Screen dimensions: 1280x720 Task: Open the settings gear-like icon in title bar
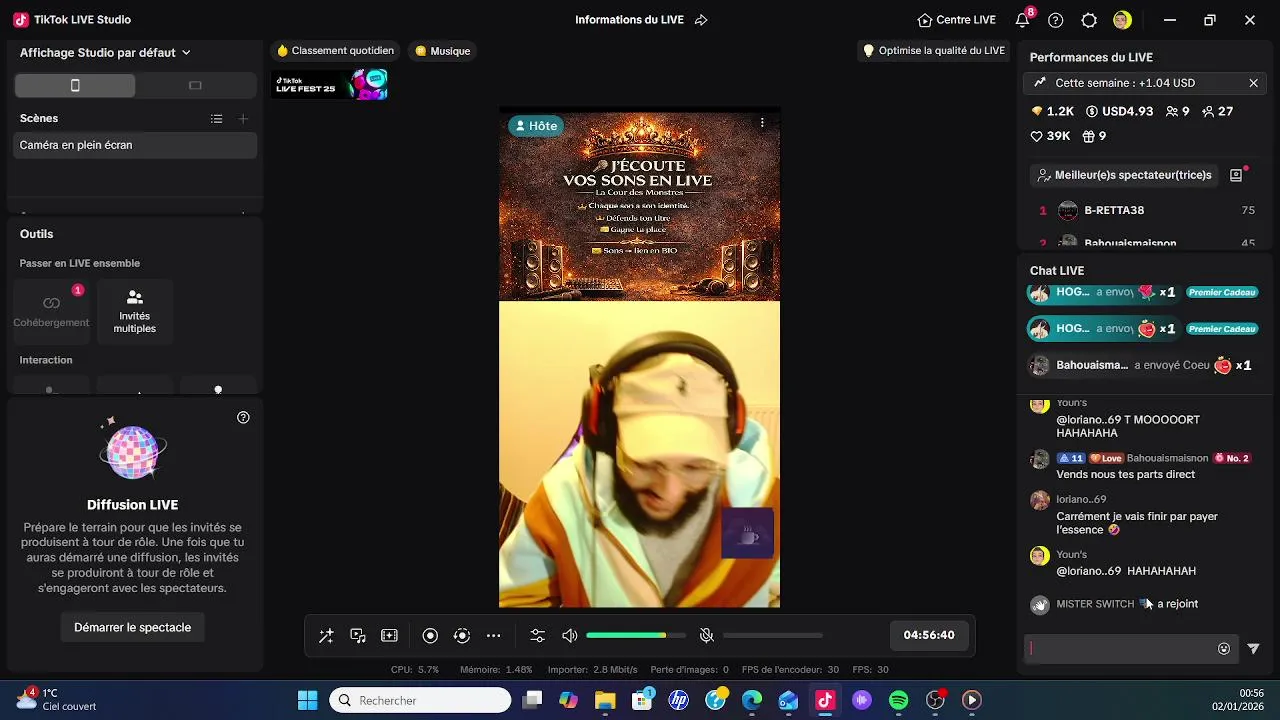[x=1089, y=20]
